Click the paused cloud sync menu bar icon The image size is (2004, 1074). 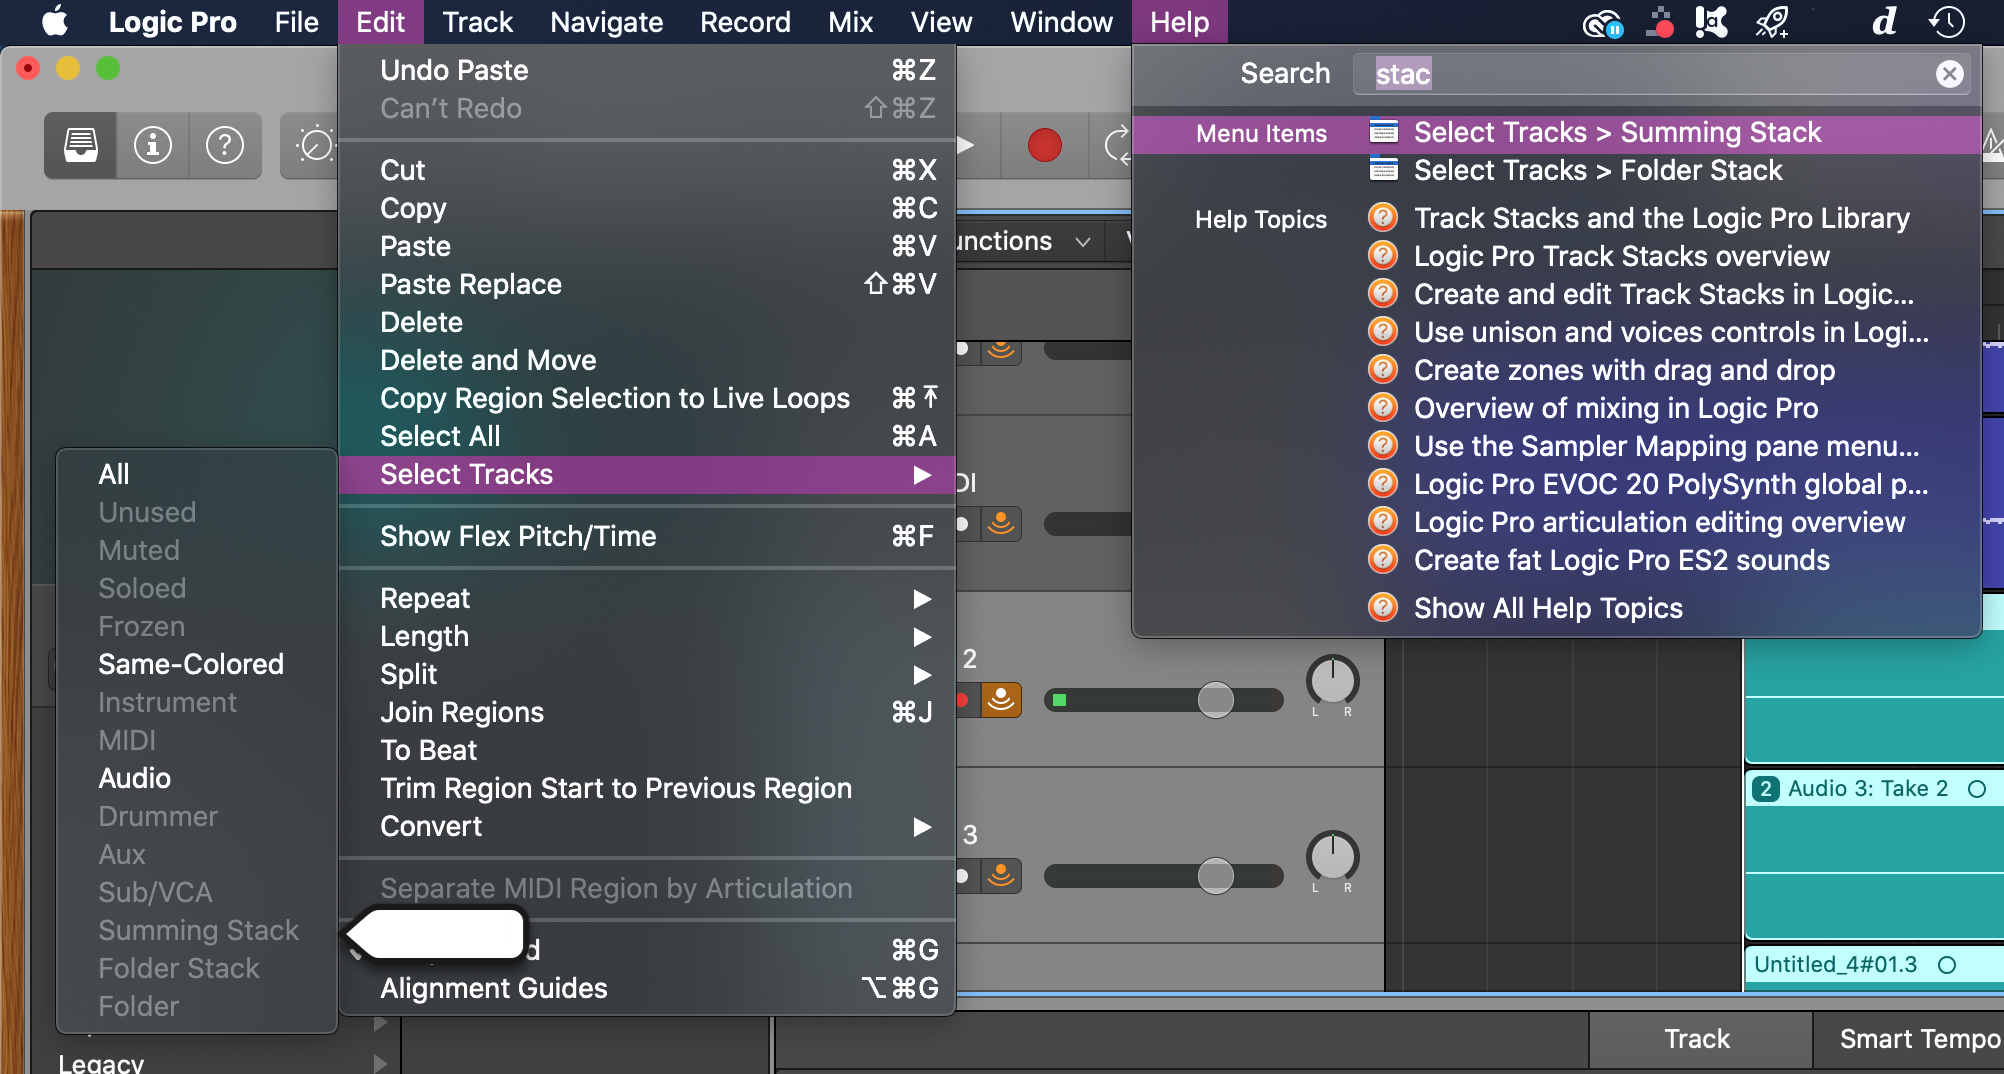coord(1603,22)
